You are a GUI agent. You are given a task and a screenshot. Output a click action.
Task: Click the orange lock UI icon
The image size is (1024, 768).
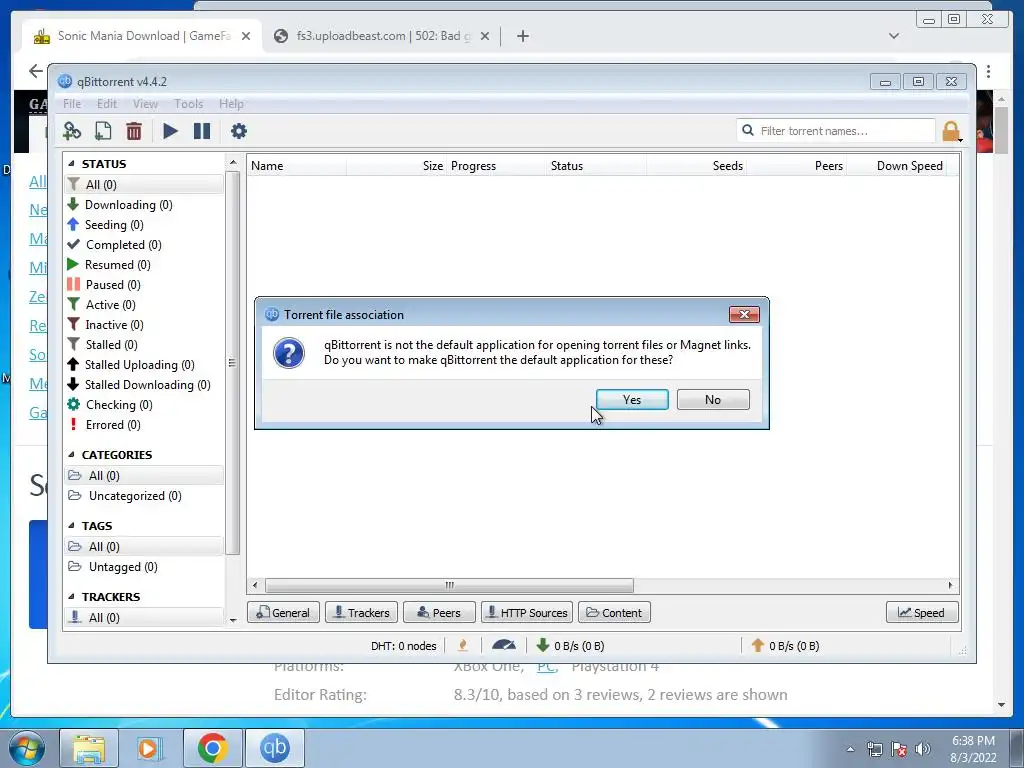pyautogui.click(x=952, y=131)
